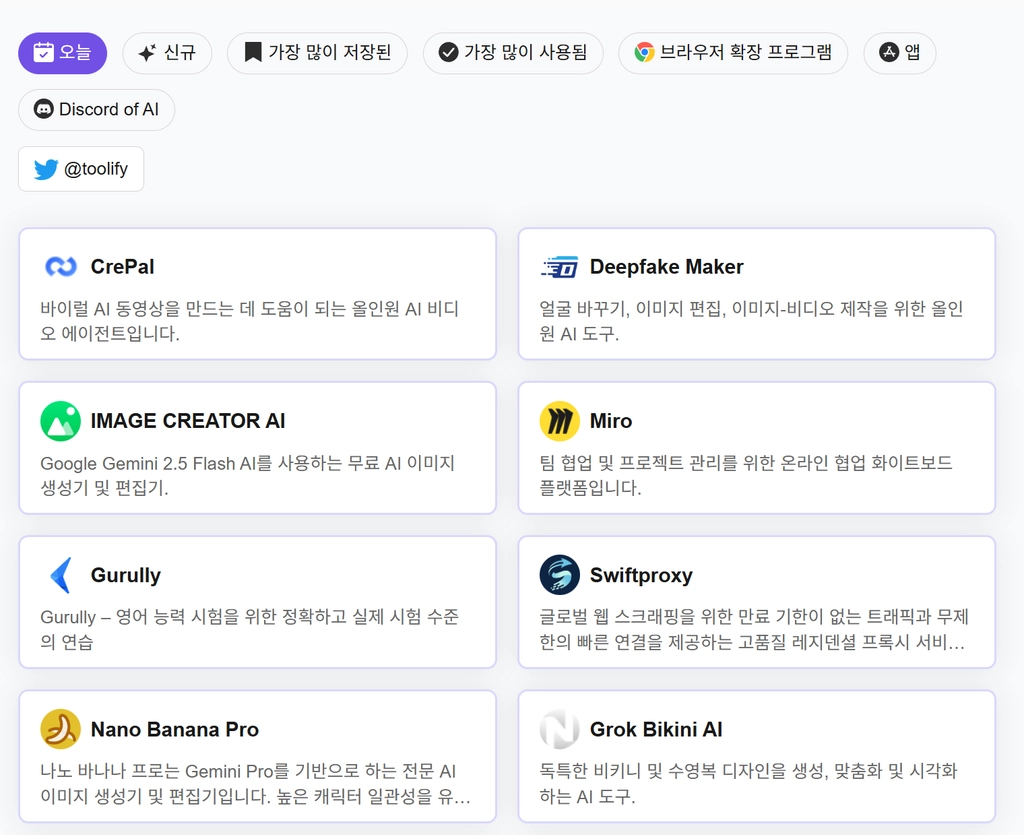The image size is (1024, 835).
Task: Click the Chrome icon for 브라우저 확장 프로그램
Action: (x=644, y=52)
